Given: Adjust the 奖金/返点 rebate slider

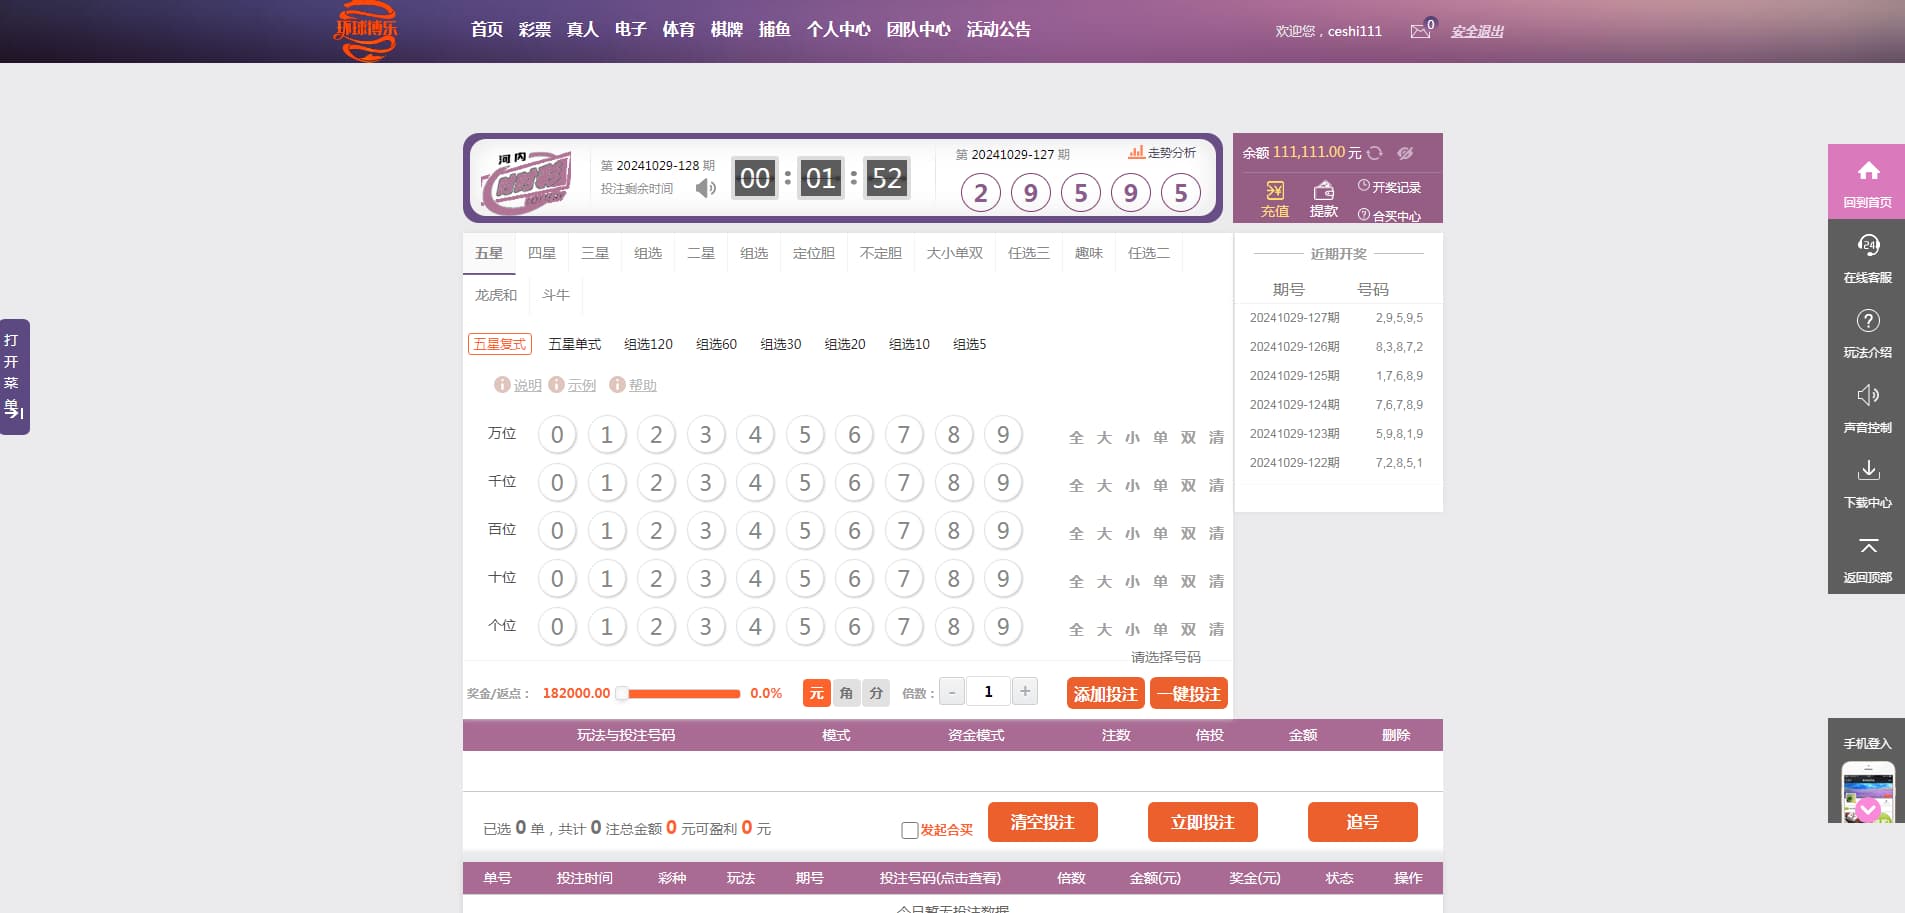Looking at the screenshot, I should coord(623,693).
